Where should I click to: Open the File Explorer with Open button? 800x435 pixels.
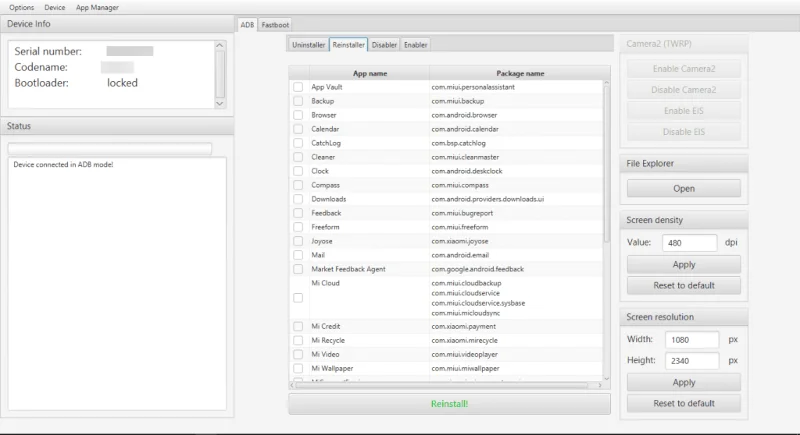[684, 189]
